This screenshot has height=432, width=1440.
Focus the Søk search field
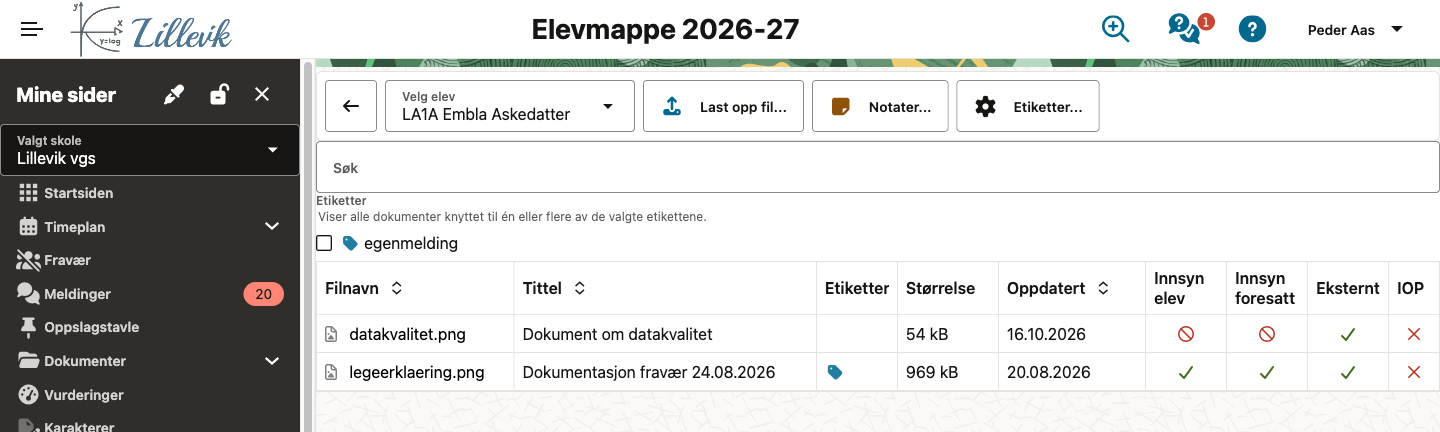pyautogui.click(x=878, y=168)
